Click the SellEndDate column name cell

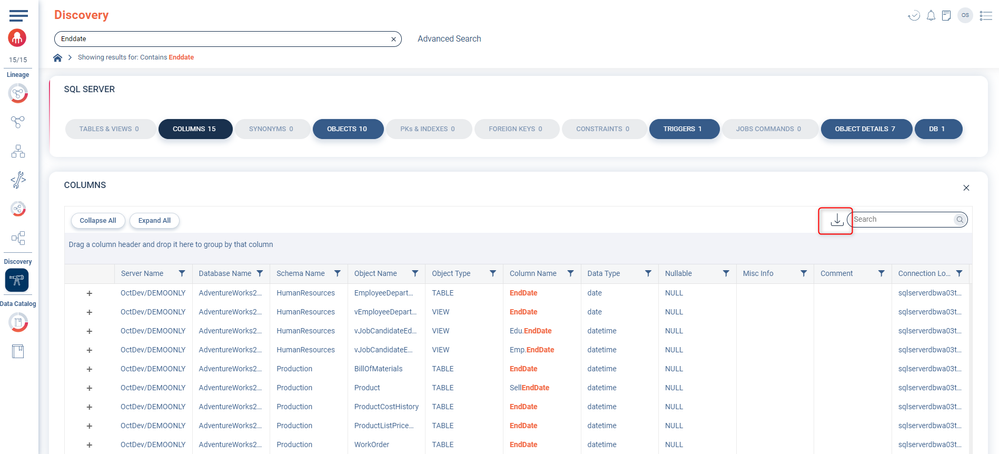click(x=529, y=388)
